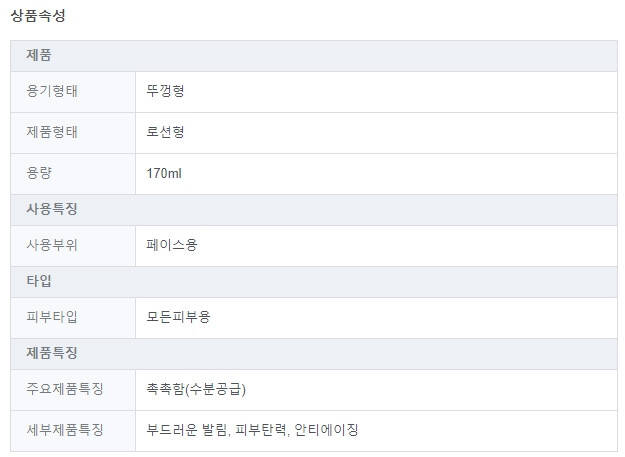Viewport: 625px width, 457px height.
Task: Click the 용기형태 label cell
Action: 52,92
